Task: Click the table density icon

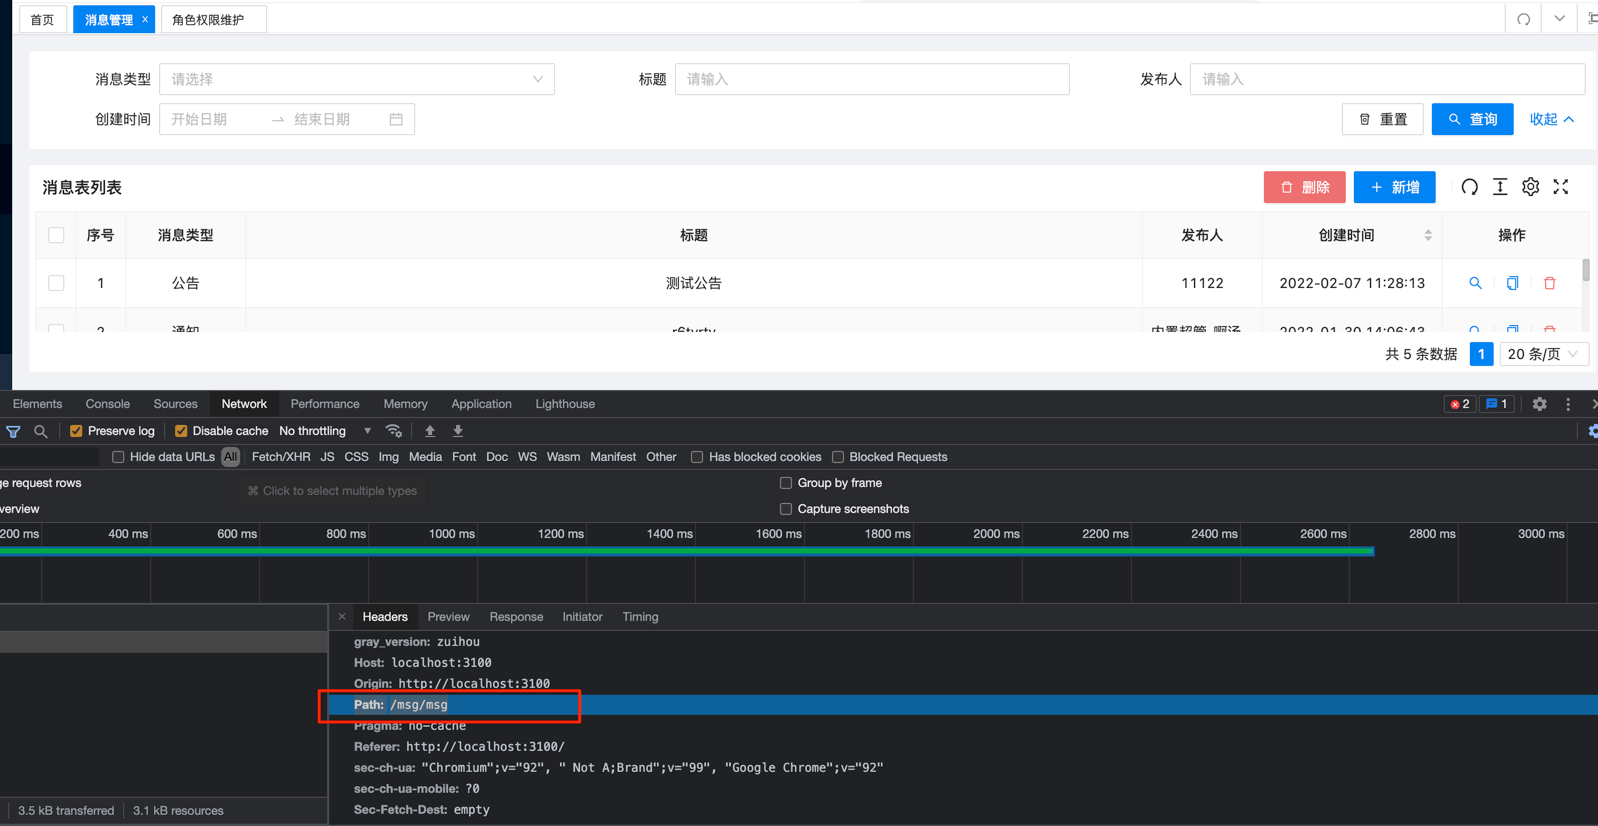Action: pos(1500,187)
